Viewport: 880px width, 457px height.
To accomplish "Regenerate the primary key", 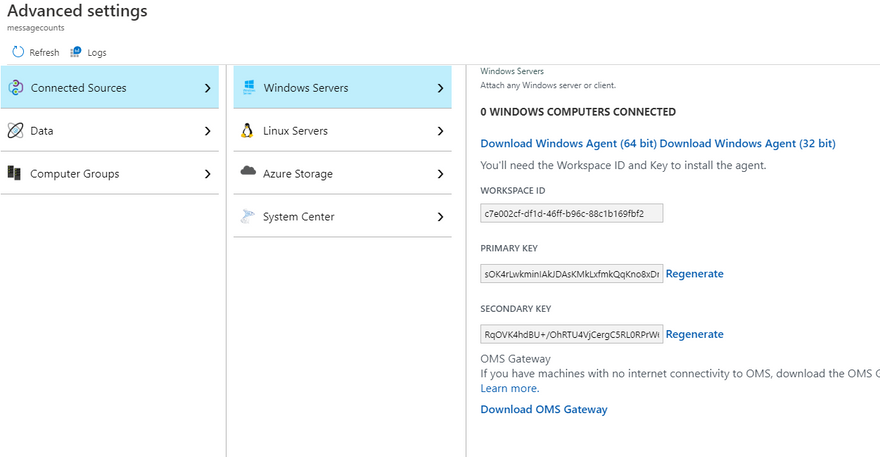I will coord(694,273).
